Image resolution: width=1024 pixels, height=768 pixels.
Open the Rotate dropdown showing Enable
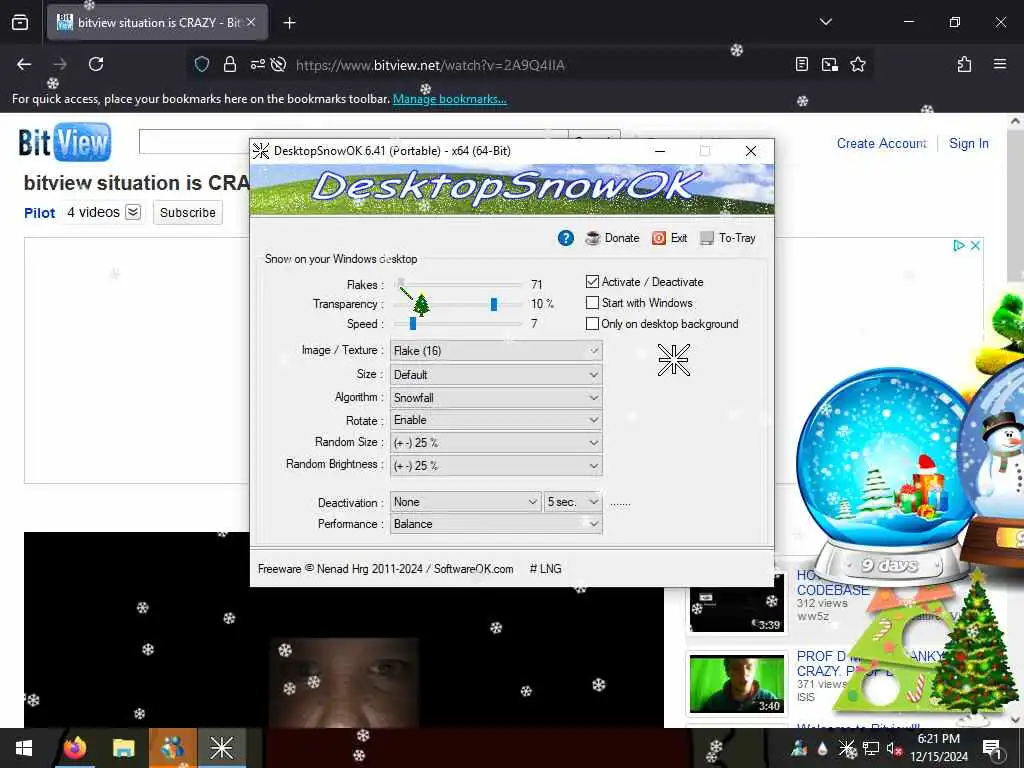(x=496, y=420)
